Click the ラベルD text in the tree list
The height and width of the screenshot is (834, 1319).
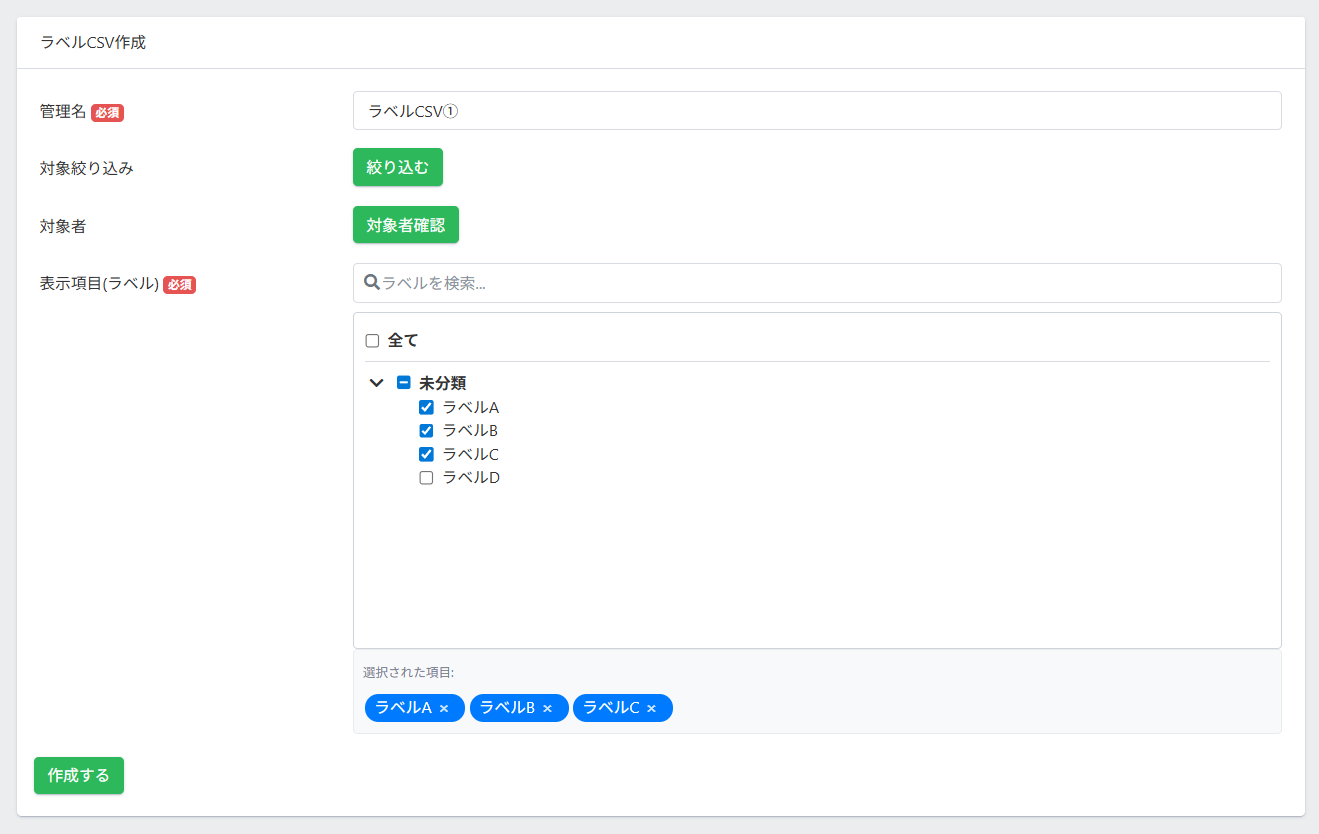(x=471, y=478)
